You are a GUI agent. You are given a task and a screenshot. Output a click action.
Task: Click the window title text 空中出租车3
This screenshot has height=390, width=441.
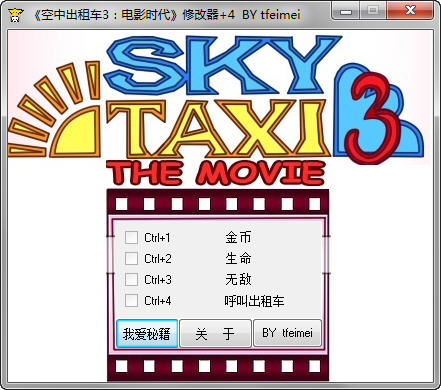pyautogui.click(x=75, y=15)
